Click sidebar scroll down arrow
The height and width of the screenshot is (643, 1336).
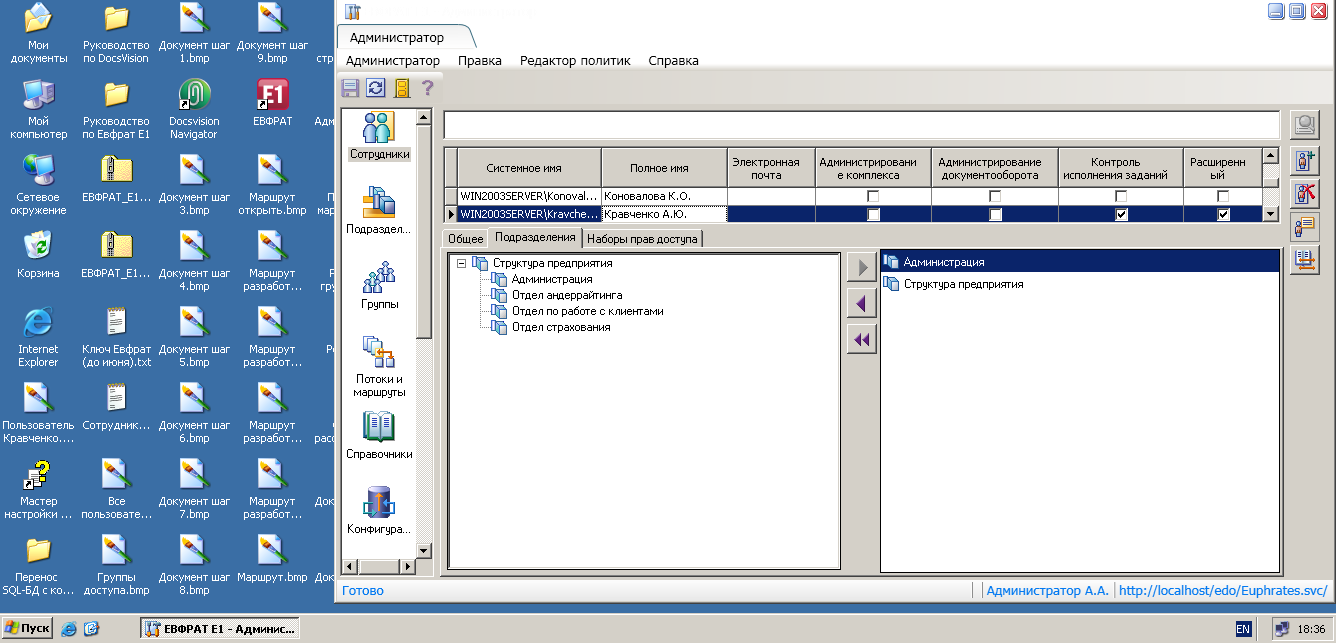423,550
